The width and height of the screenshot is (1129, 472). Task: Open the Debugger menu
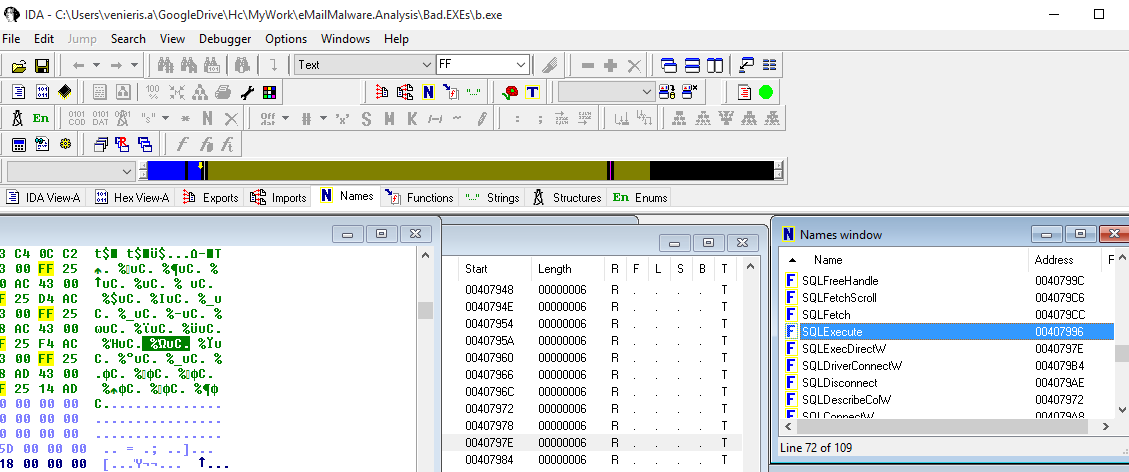click(x=225, y=39)
